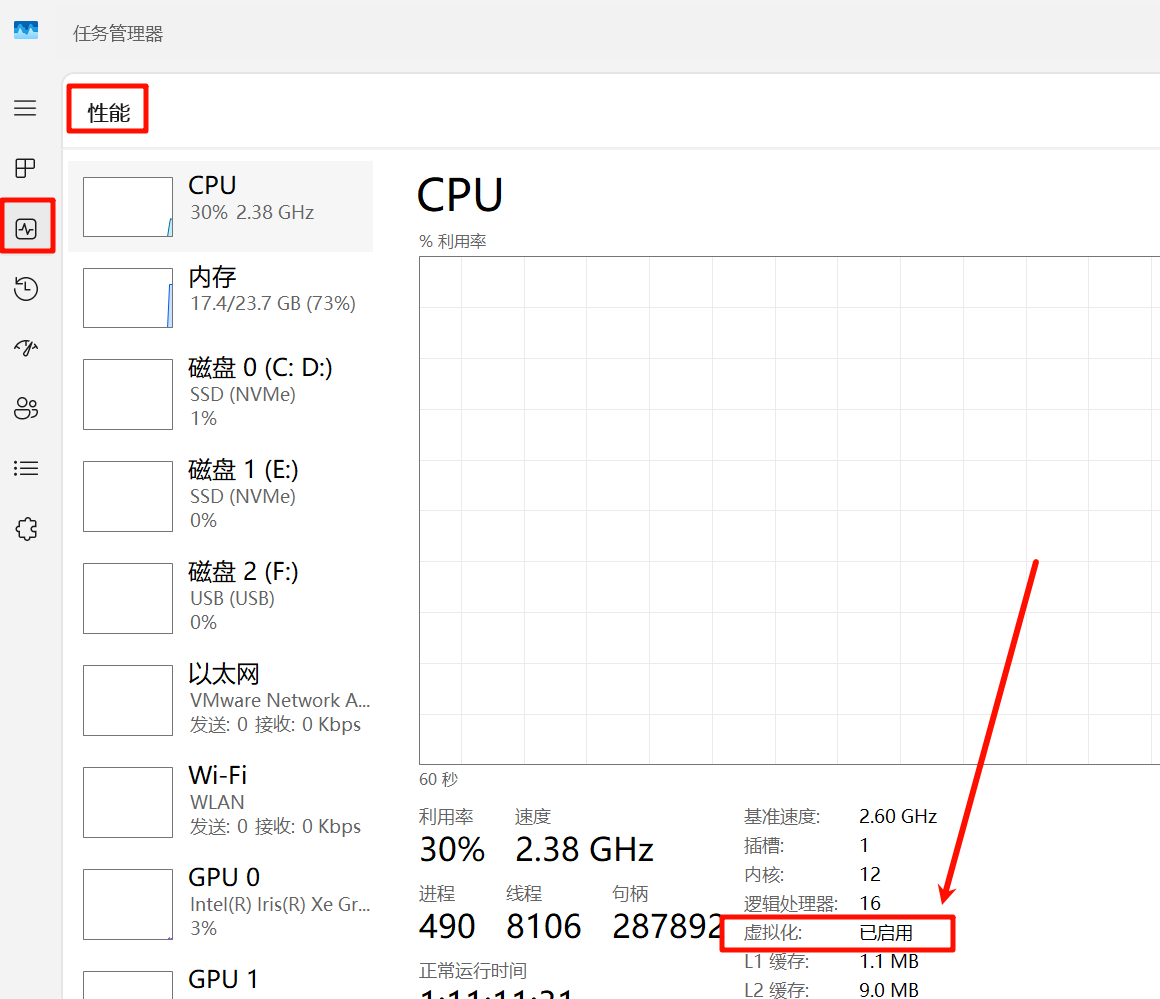The width and height of the screenshot is (1160, 999).
Task: Click the Task Manager app icon in title bar
Action: [x=26, y=31]
